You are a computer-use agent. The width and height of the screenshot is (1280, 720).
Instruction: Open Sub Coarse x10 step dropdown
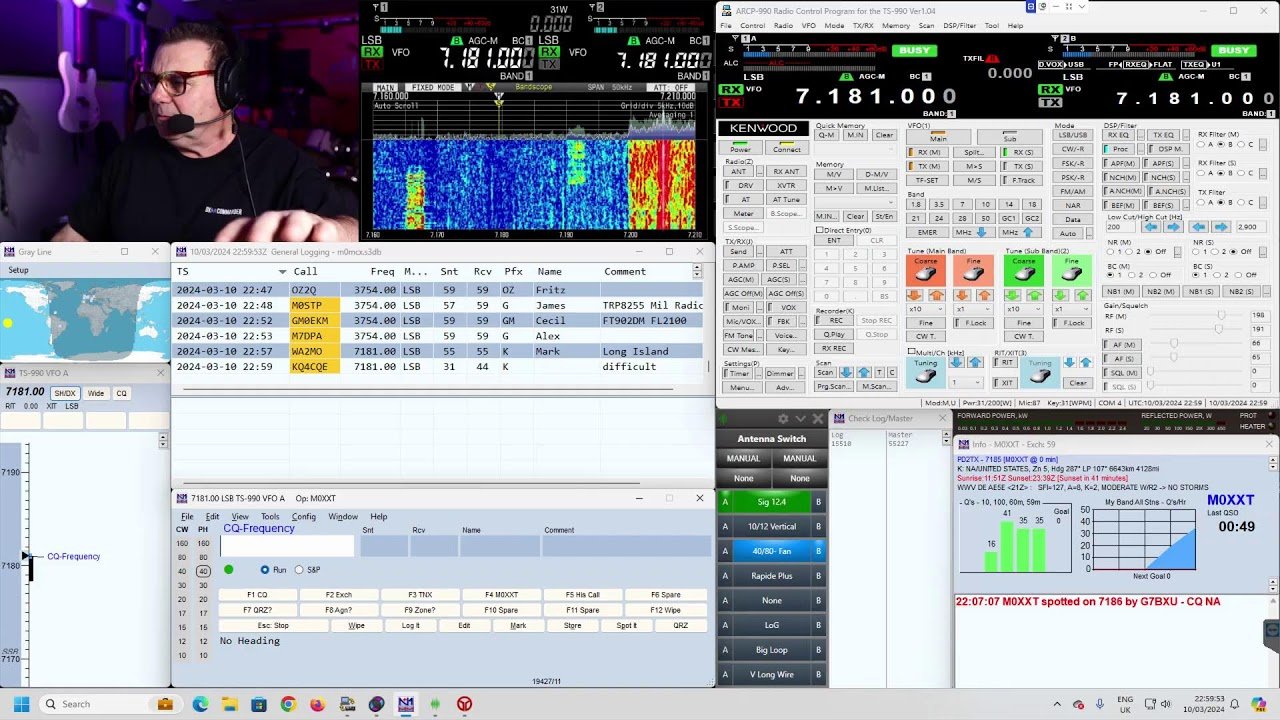(x=1024, y=309)
